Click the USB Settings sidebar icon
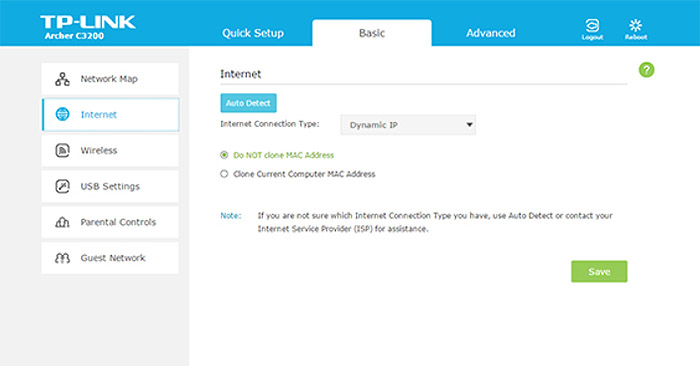The height and width of the screenshot is (366, 700). (x=62, y=186)
